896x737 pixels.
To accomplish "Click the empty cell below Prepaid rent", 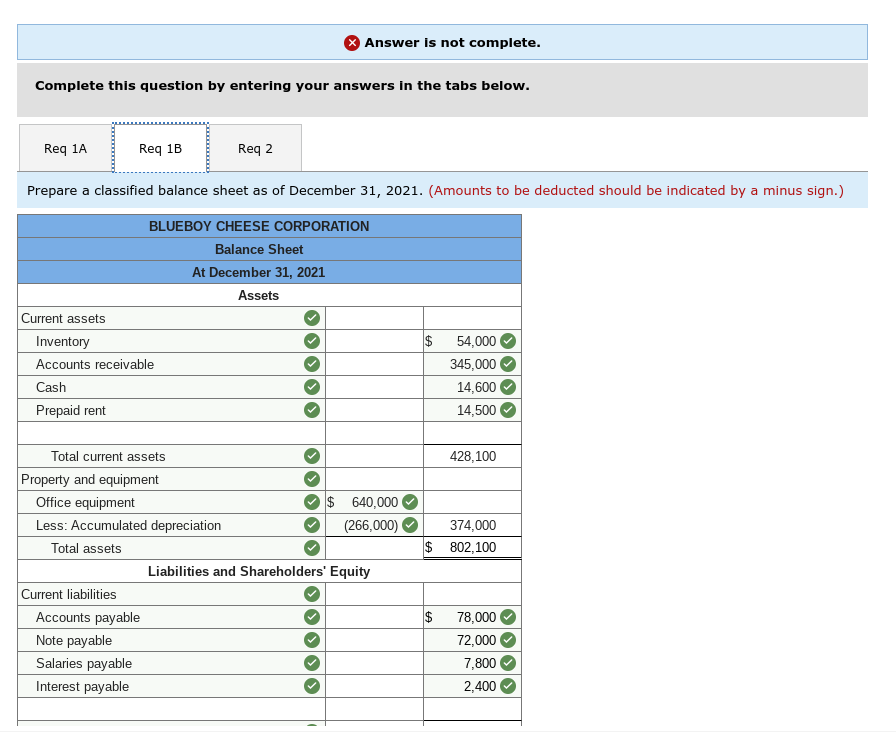I will 470,432.
